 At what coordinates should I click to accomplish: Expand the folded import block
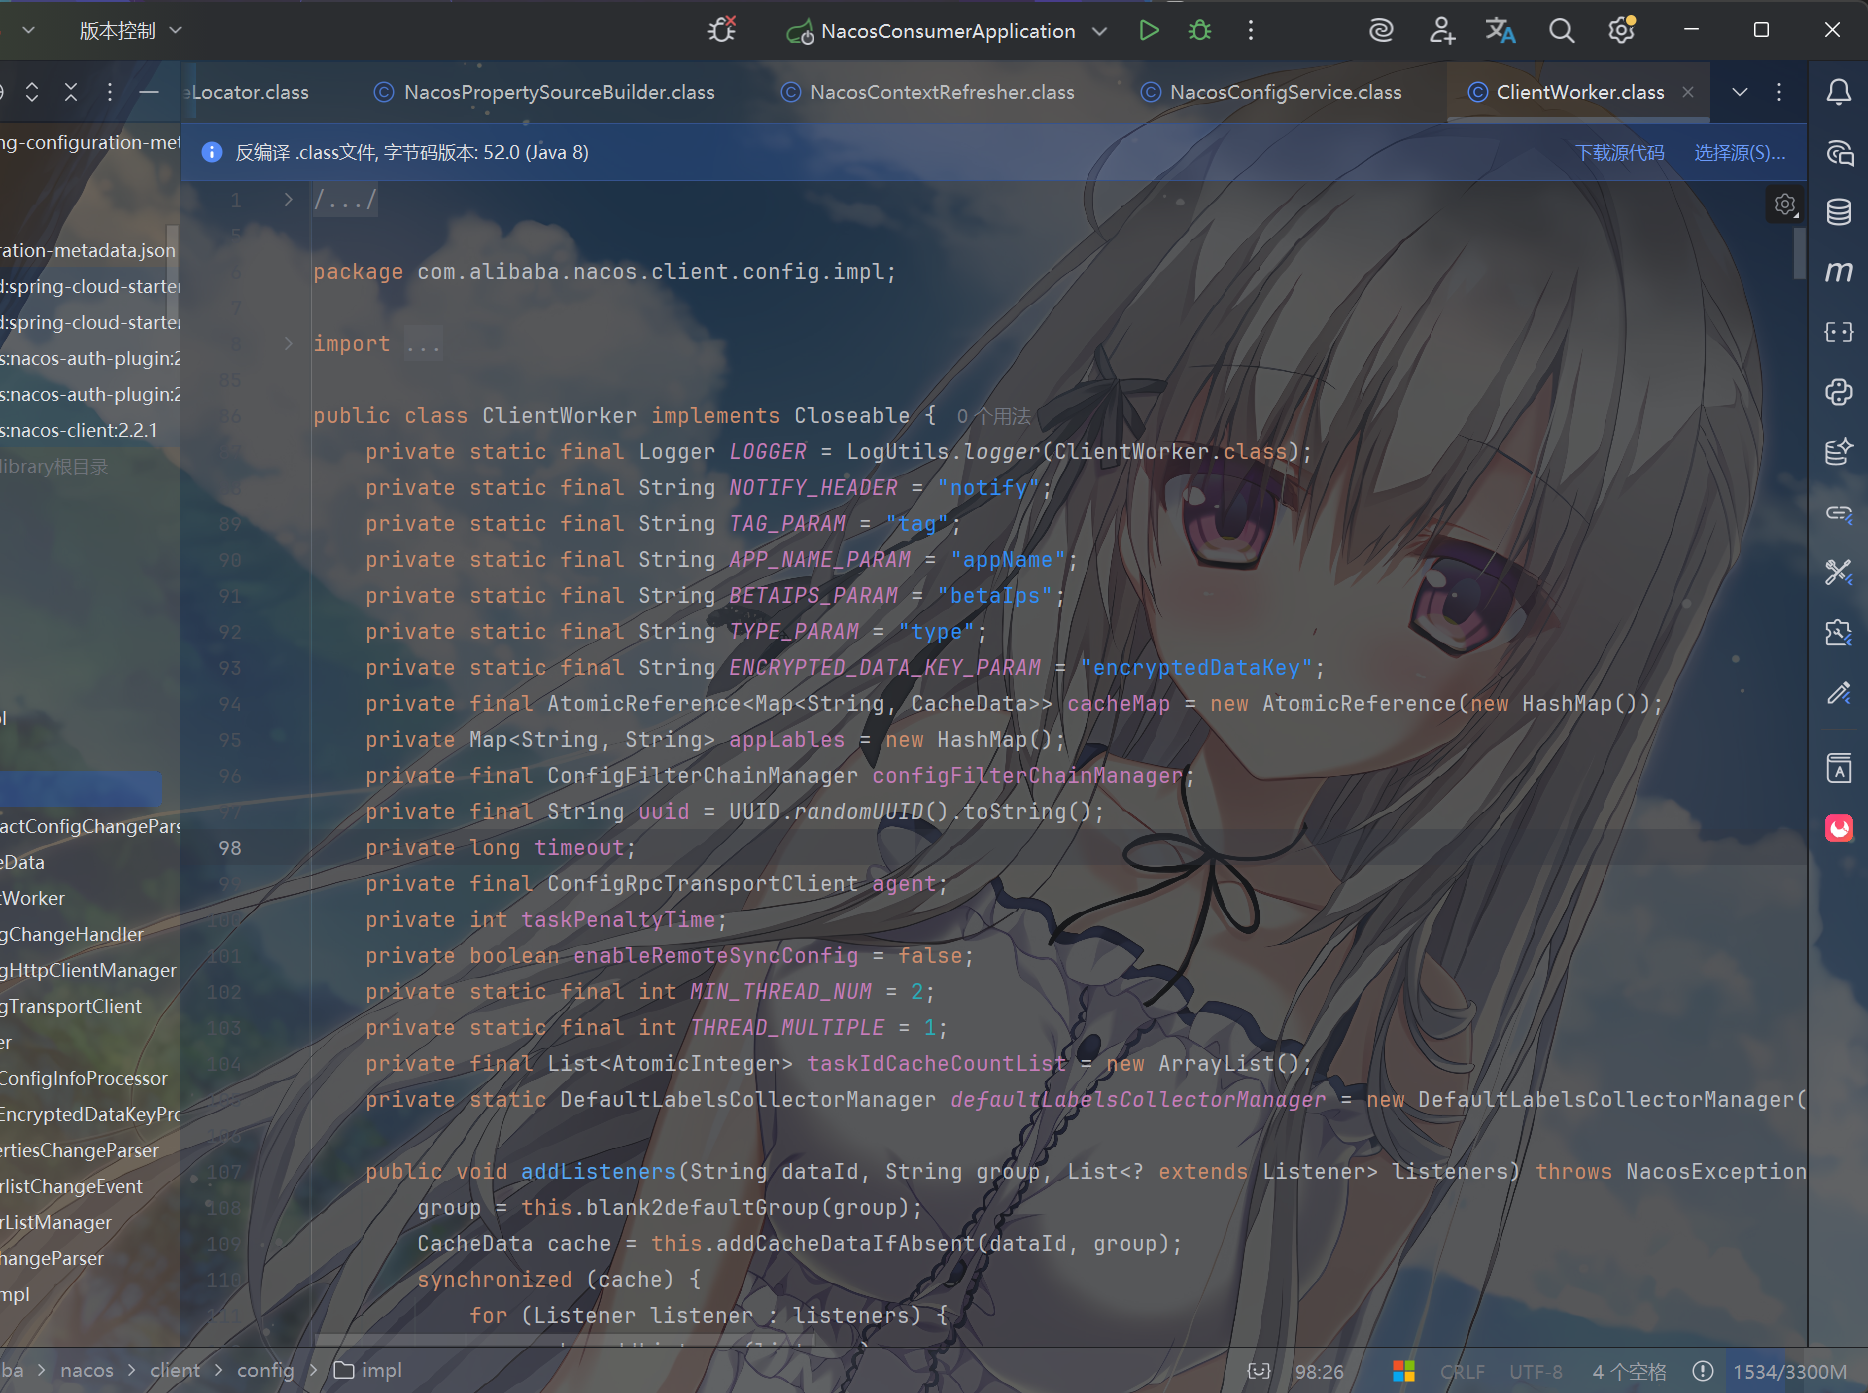click(x=289, y=343)
